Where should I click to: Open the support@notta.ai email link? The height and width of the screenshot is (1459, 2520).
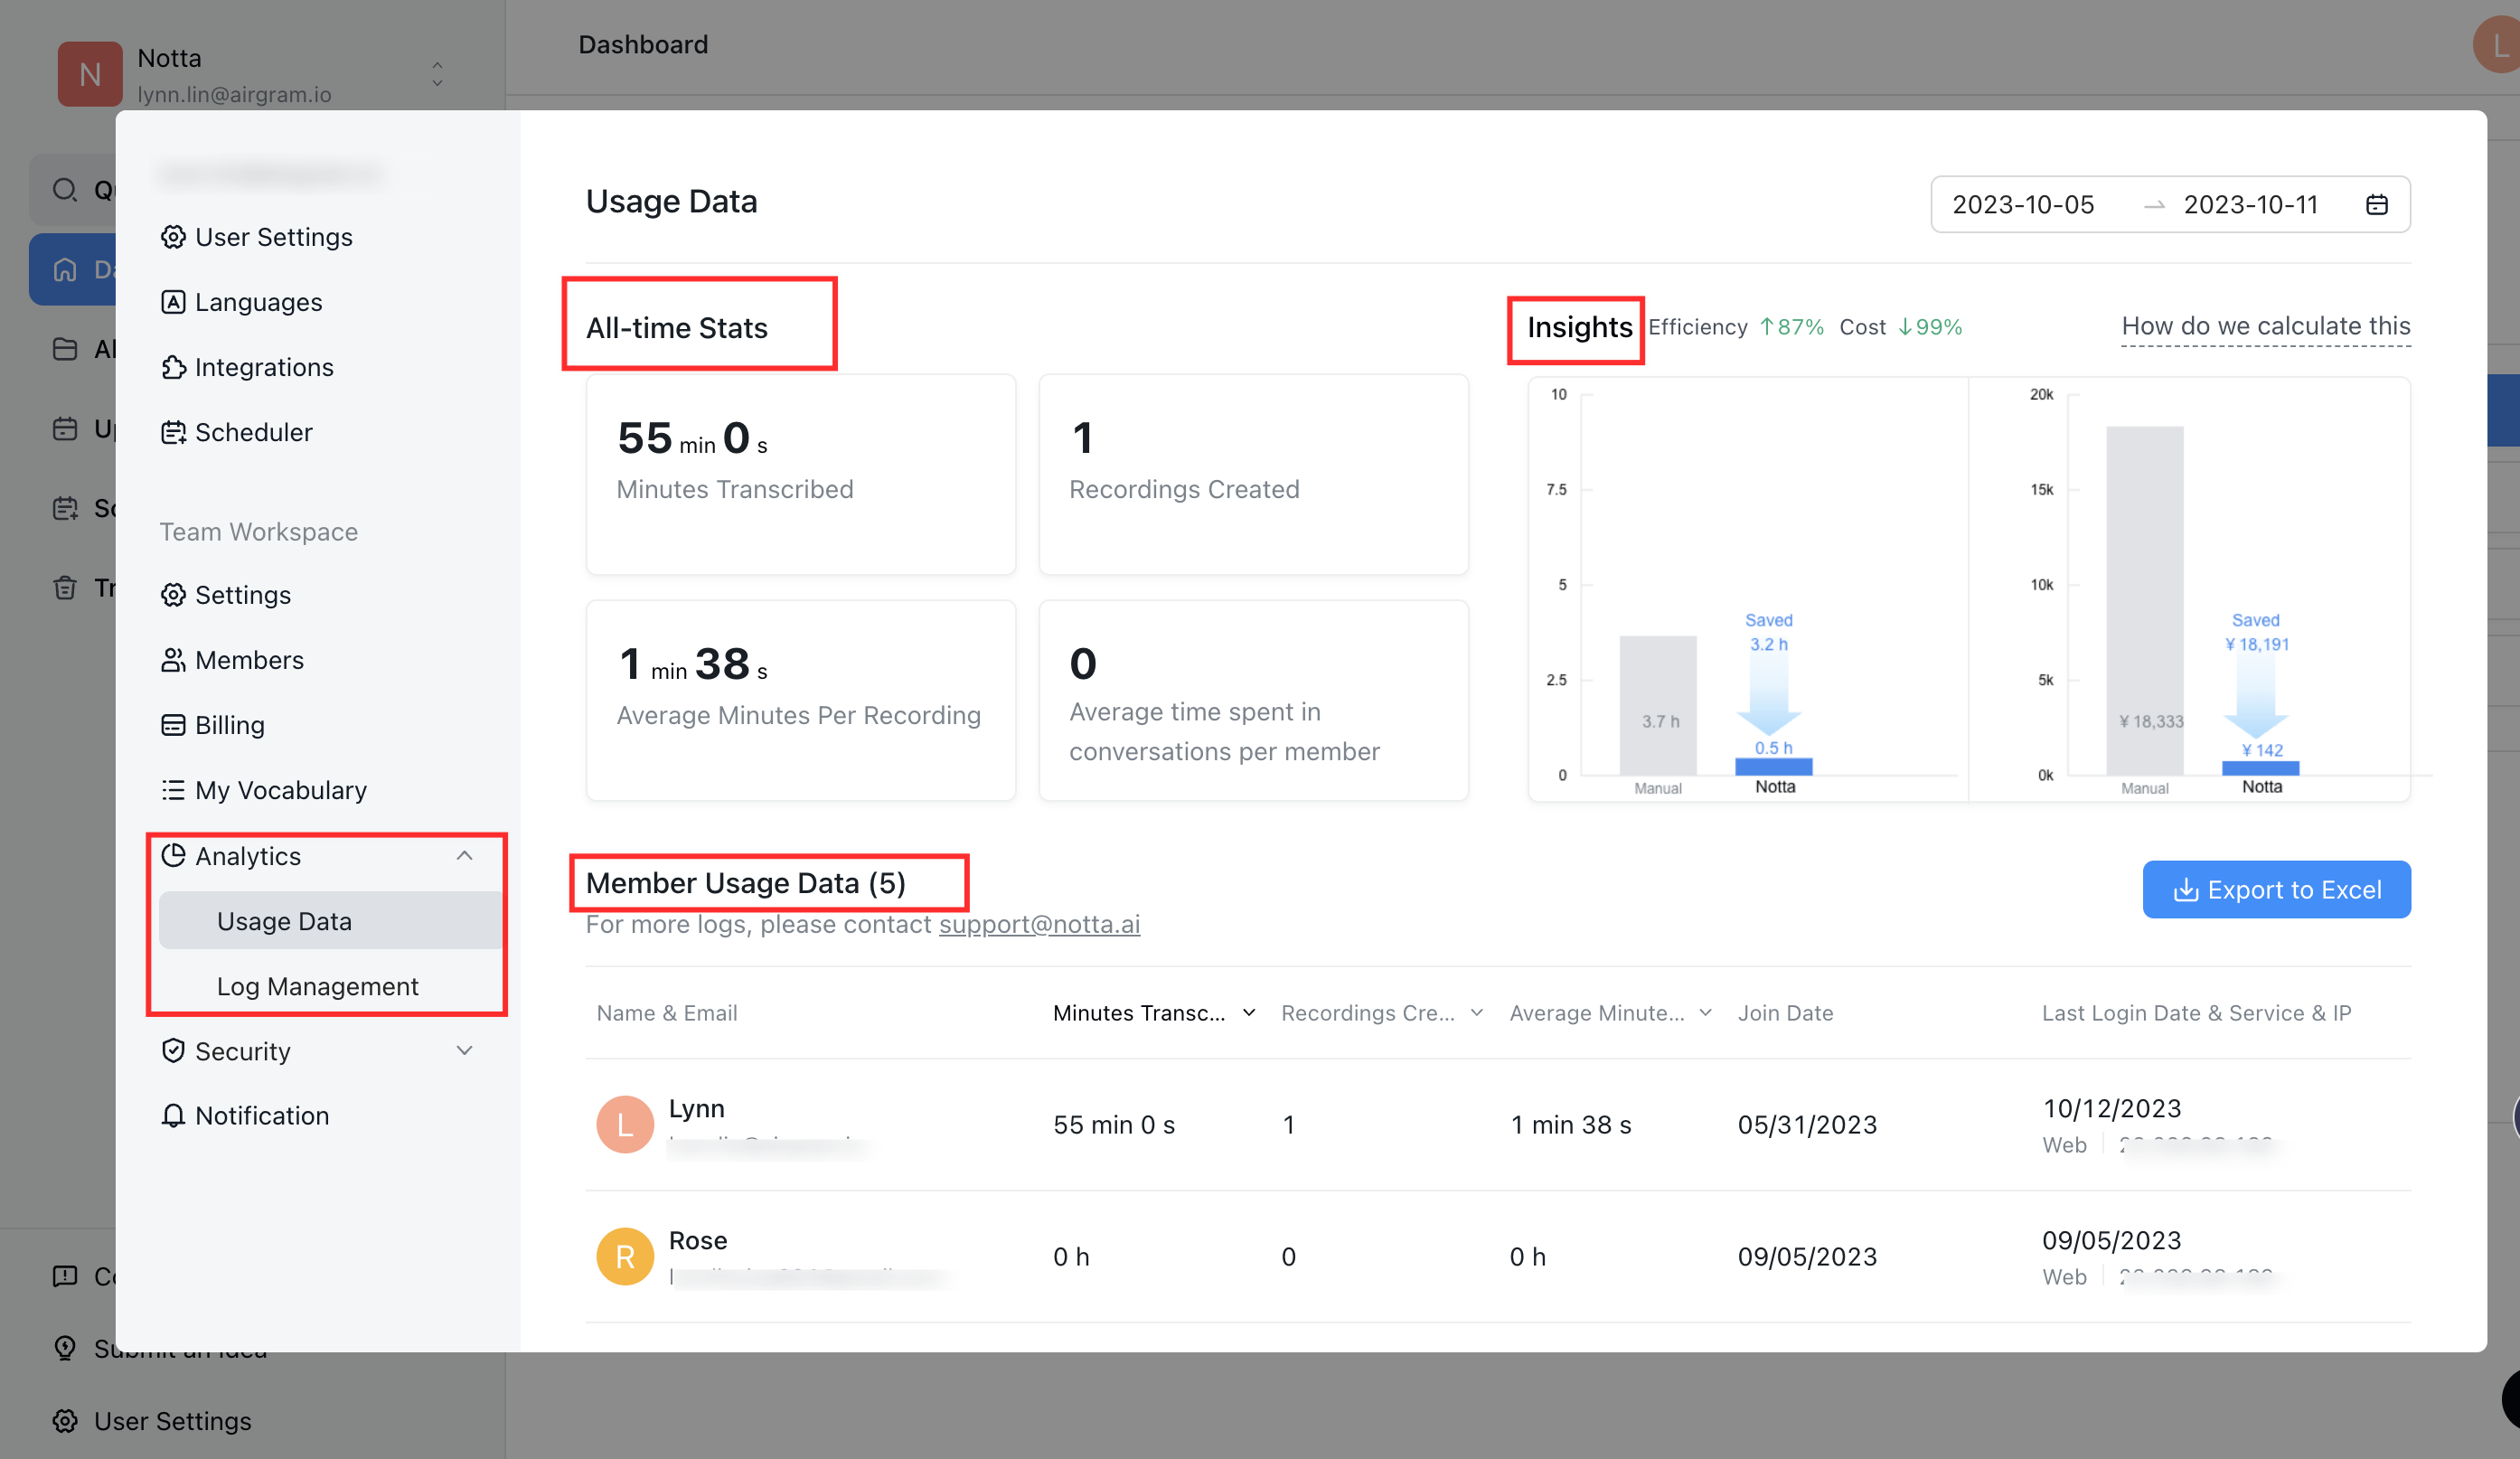point(1039,924)
